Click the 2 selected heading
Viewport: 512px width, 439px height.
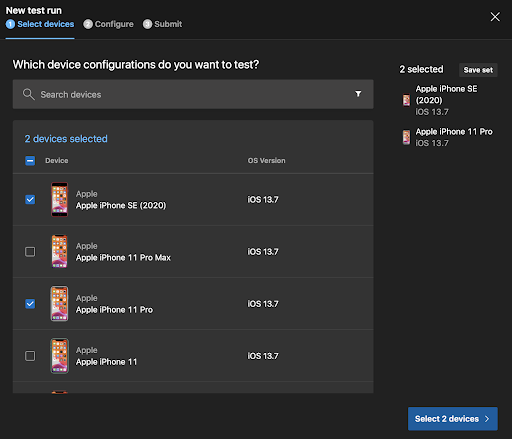pyautogui.click(x=421, y=69)
